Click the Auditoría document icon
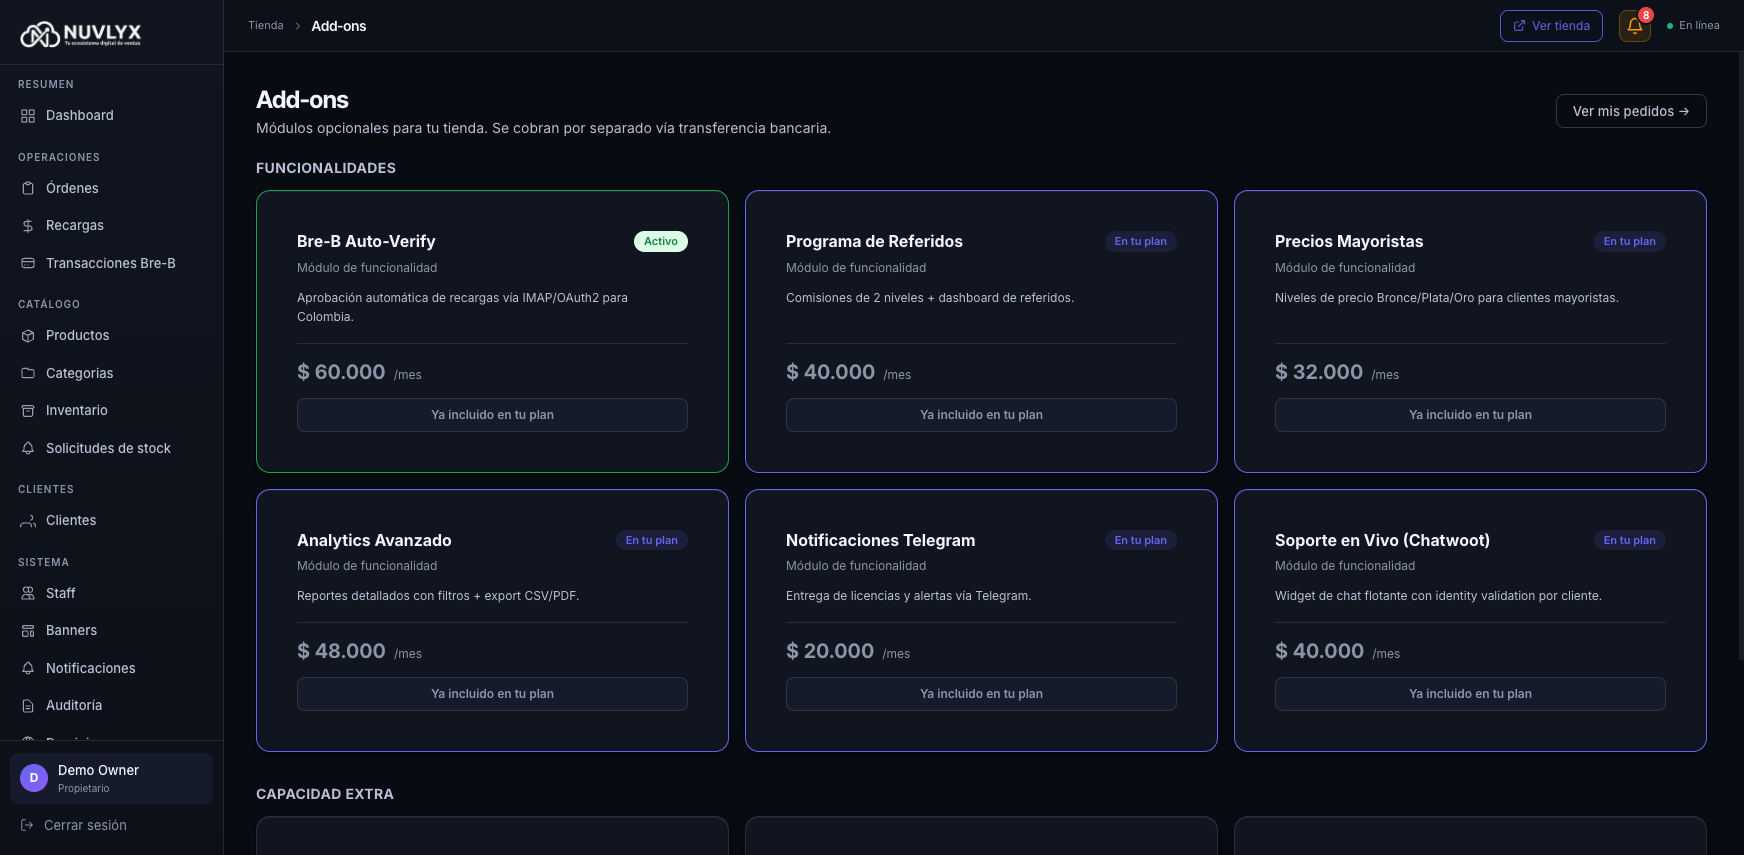Screen dimensions: 1744x855 (28, 706)
